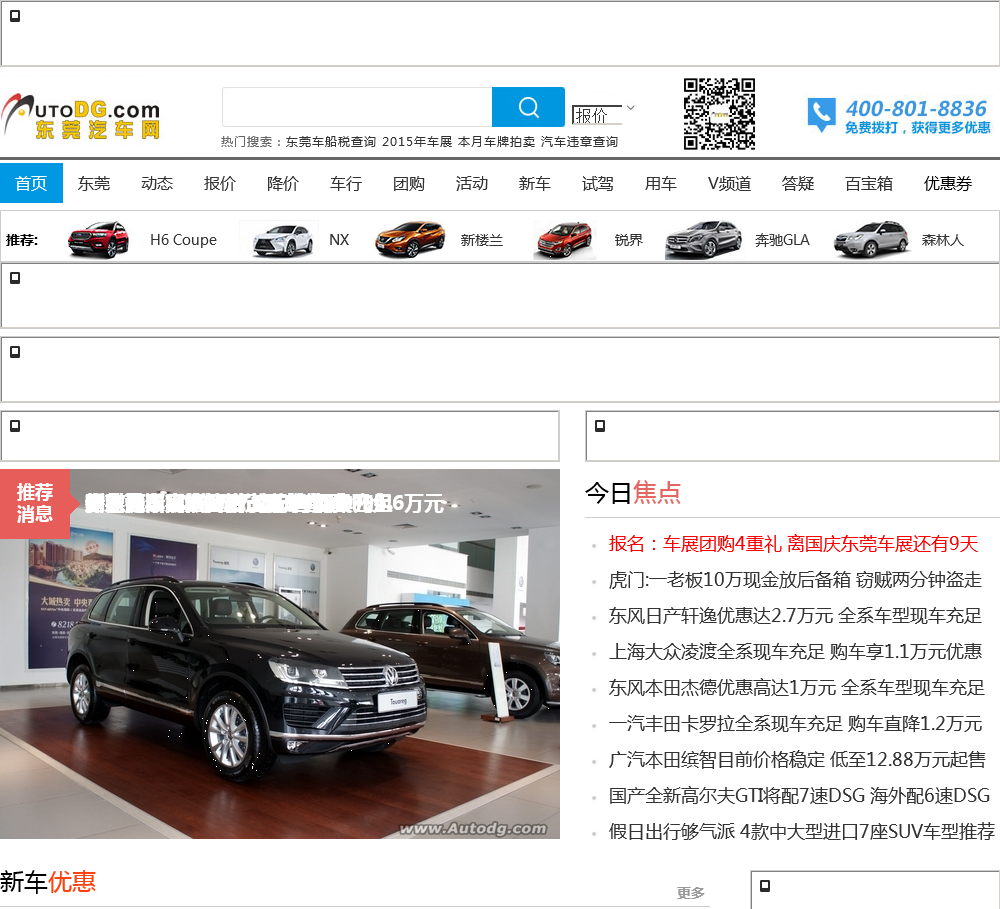Open the 新楼兰 recommended link

[482, 240]
